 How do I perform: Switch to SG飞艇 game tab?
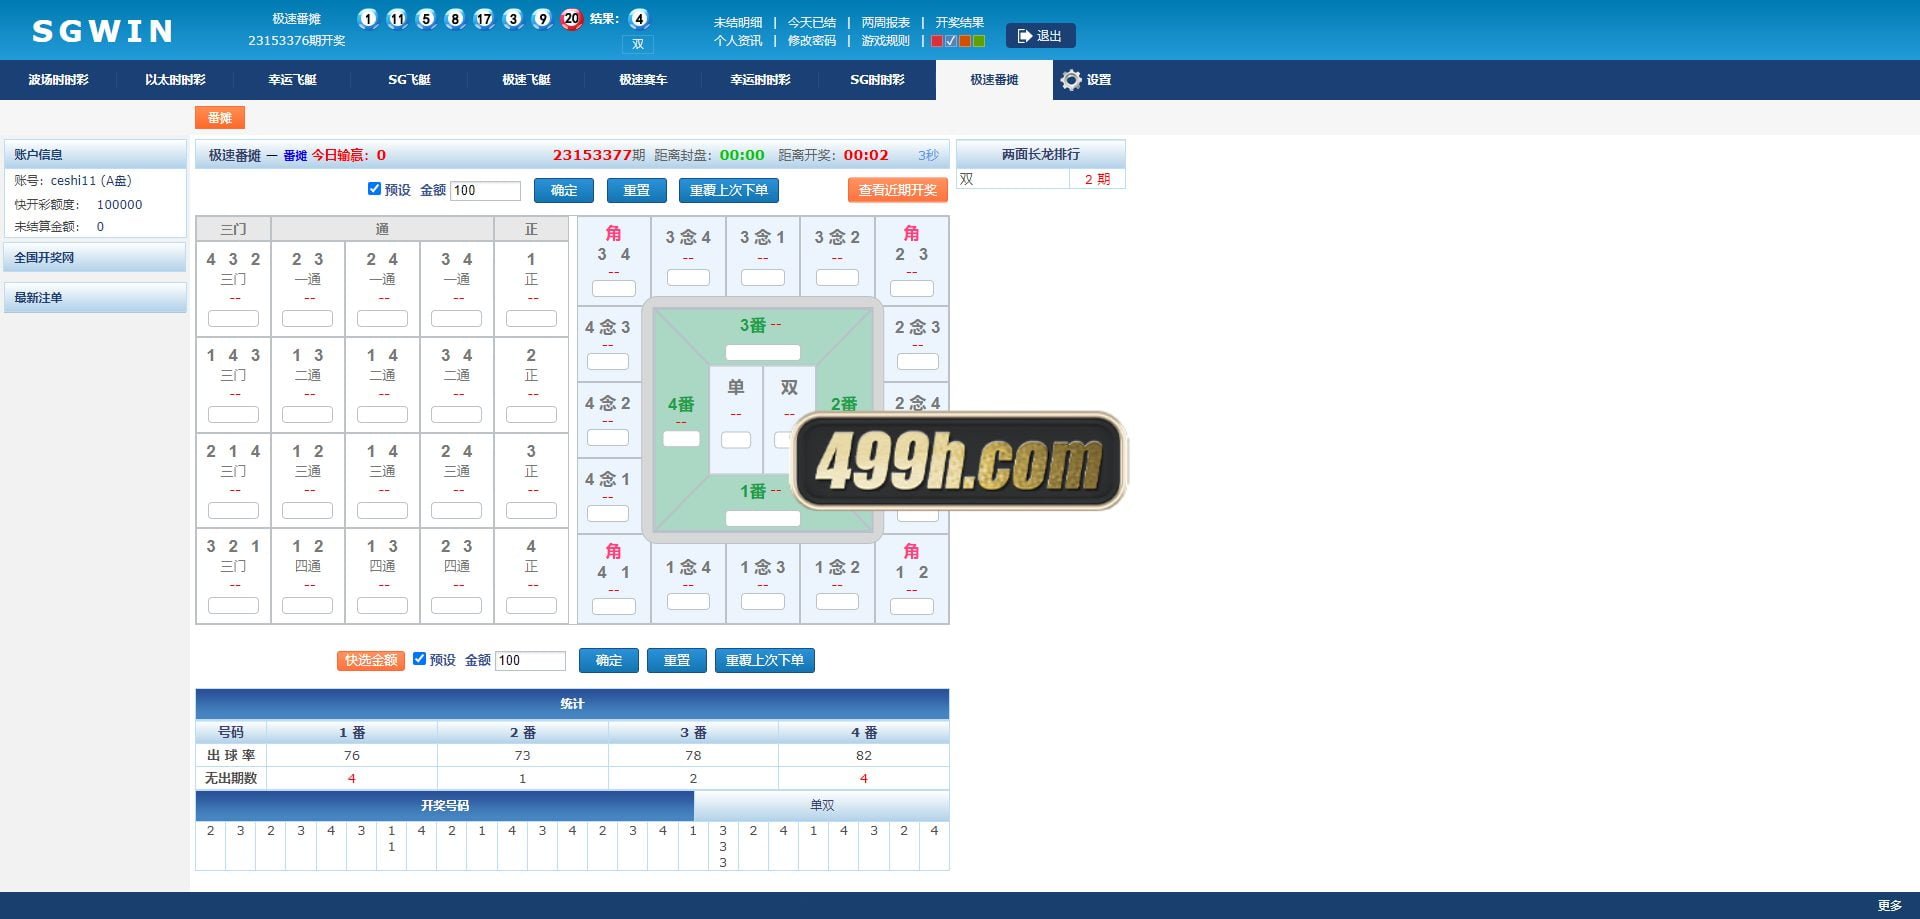coord(409,80)
